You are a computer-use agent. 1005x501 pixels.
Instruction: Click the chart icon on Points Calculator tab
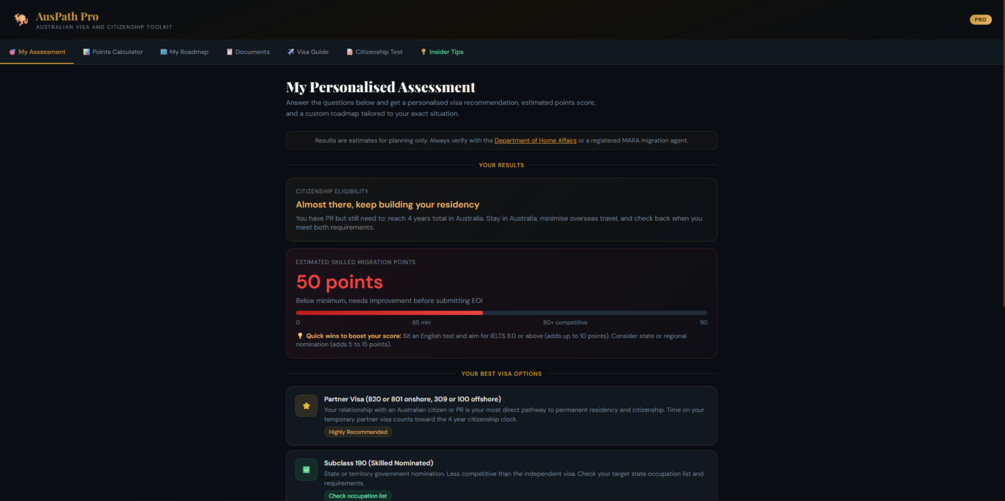pos(87,52)
